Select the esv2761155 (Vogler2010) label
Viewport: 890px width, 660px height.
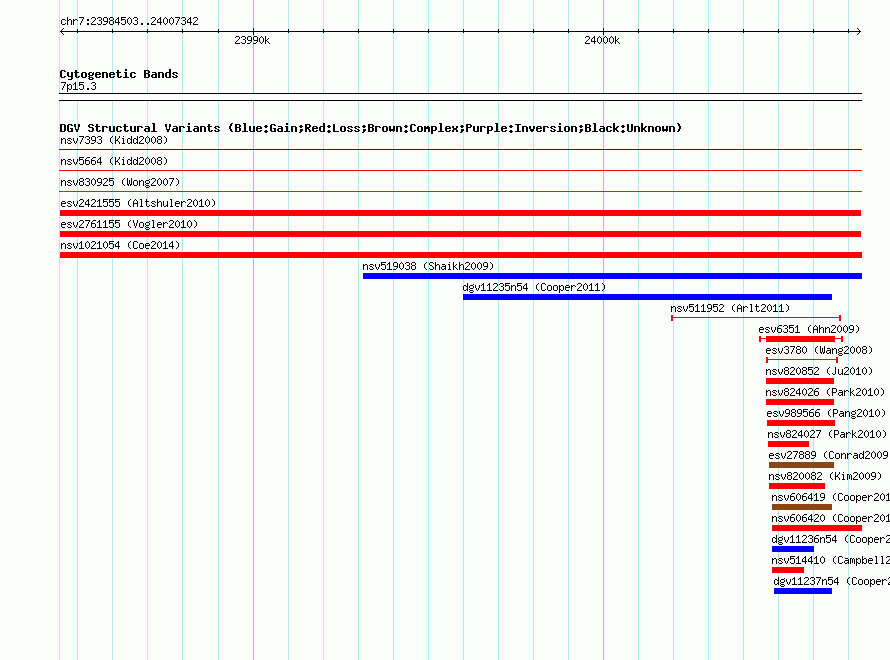[129, 224]
